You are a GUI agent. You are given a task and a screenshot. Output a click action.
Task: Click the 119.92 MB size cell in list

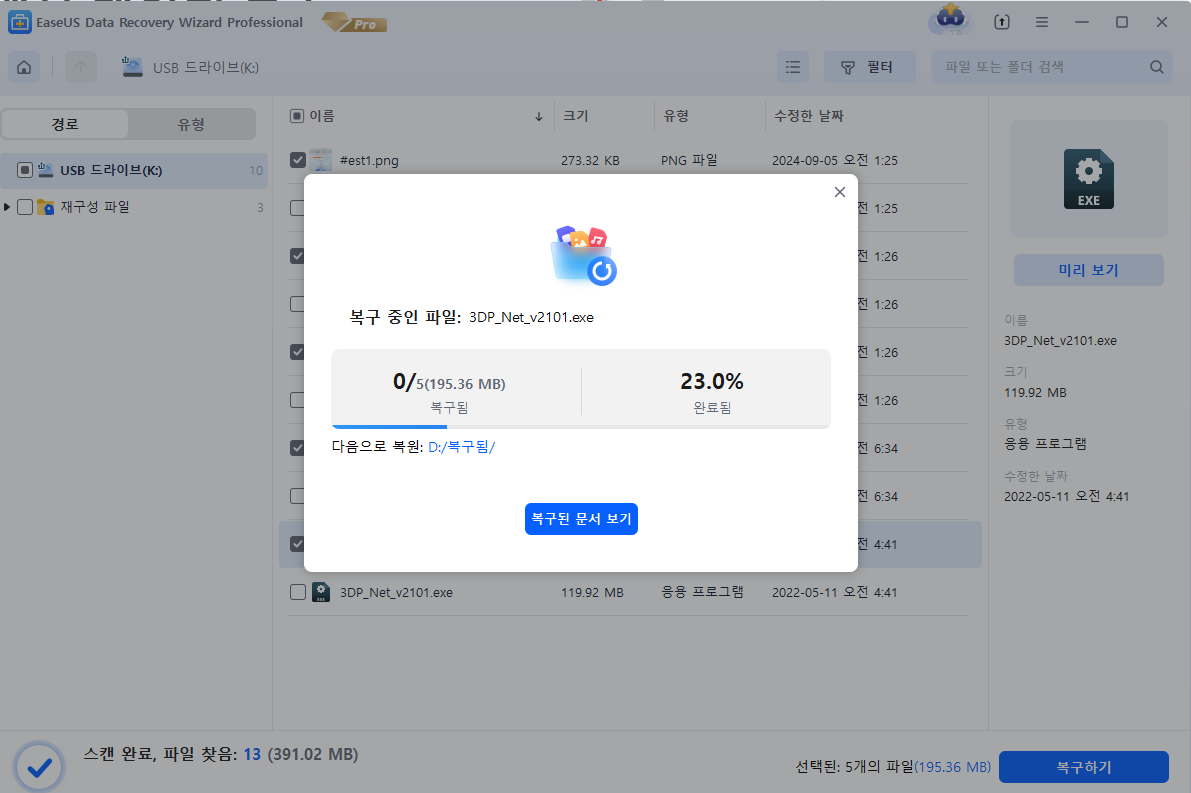(592, 592)
